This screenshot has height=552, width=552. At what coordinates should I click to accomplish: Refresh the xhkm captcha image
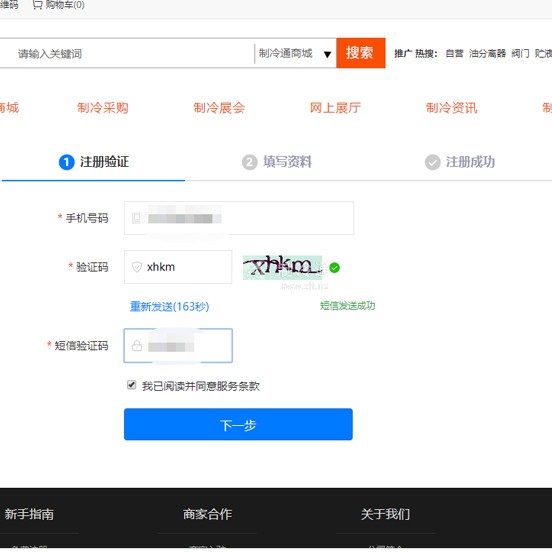283,268
